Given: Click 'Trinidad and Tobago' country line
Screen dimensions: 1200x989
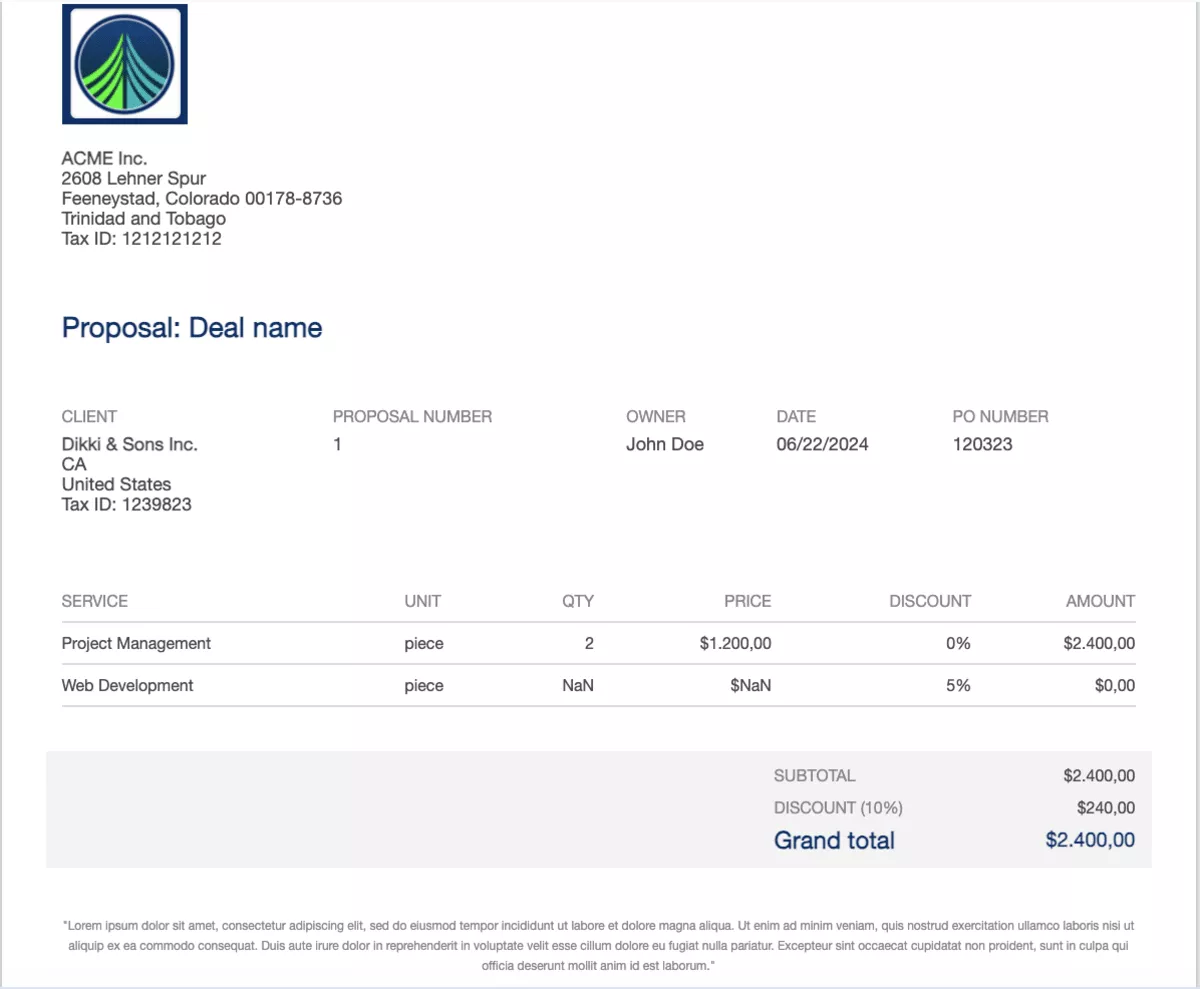Looking at the screenshot, I should click(144, 218).
